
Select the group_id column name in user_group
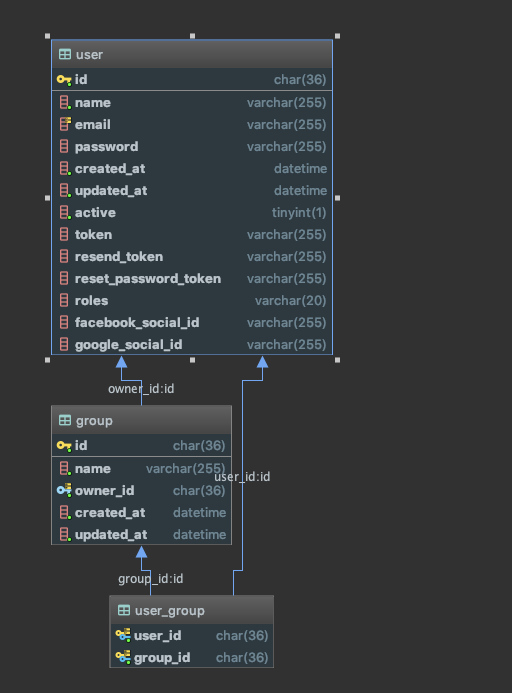(x=162, y=658)
